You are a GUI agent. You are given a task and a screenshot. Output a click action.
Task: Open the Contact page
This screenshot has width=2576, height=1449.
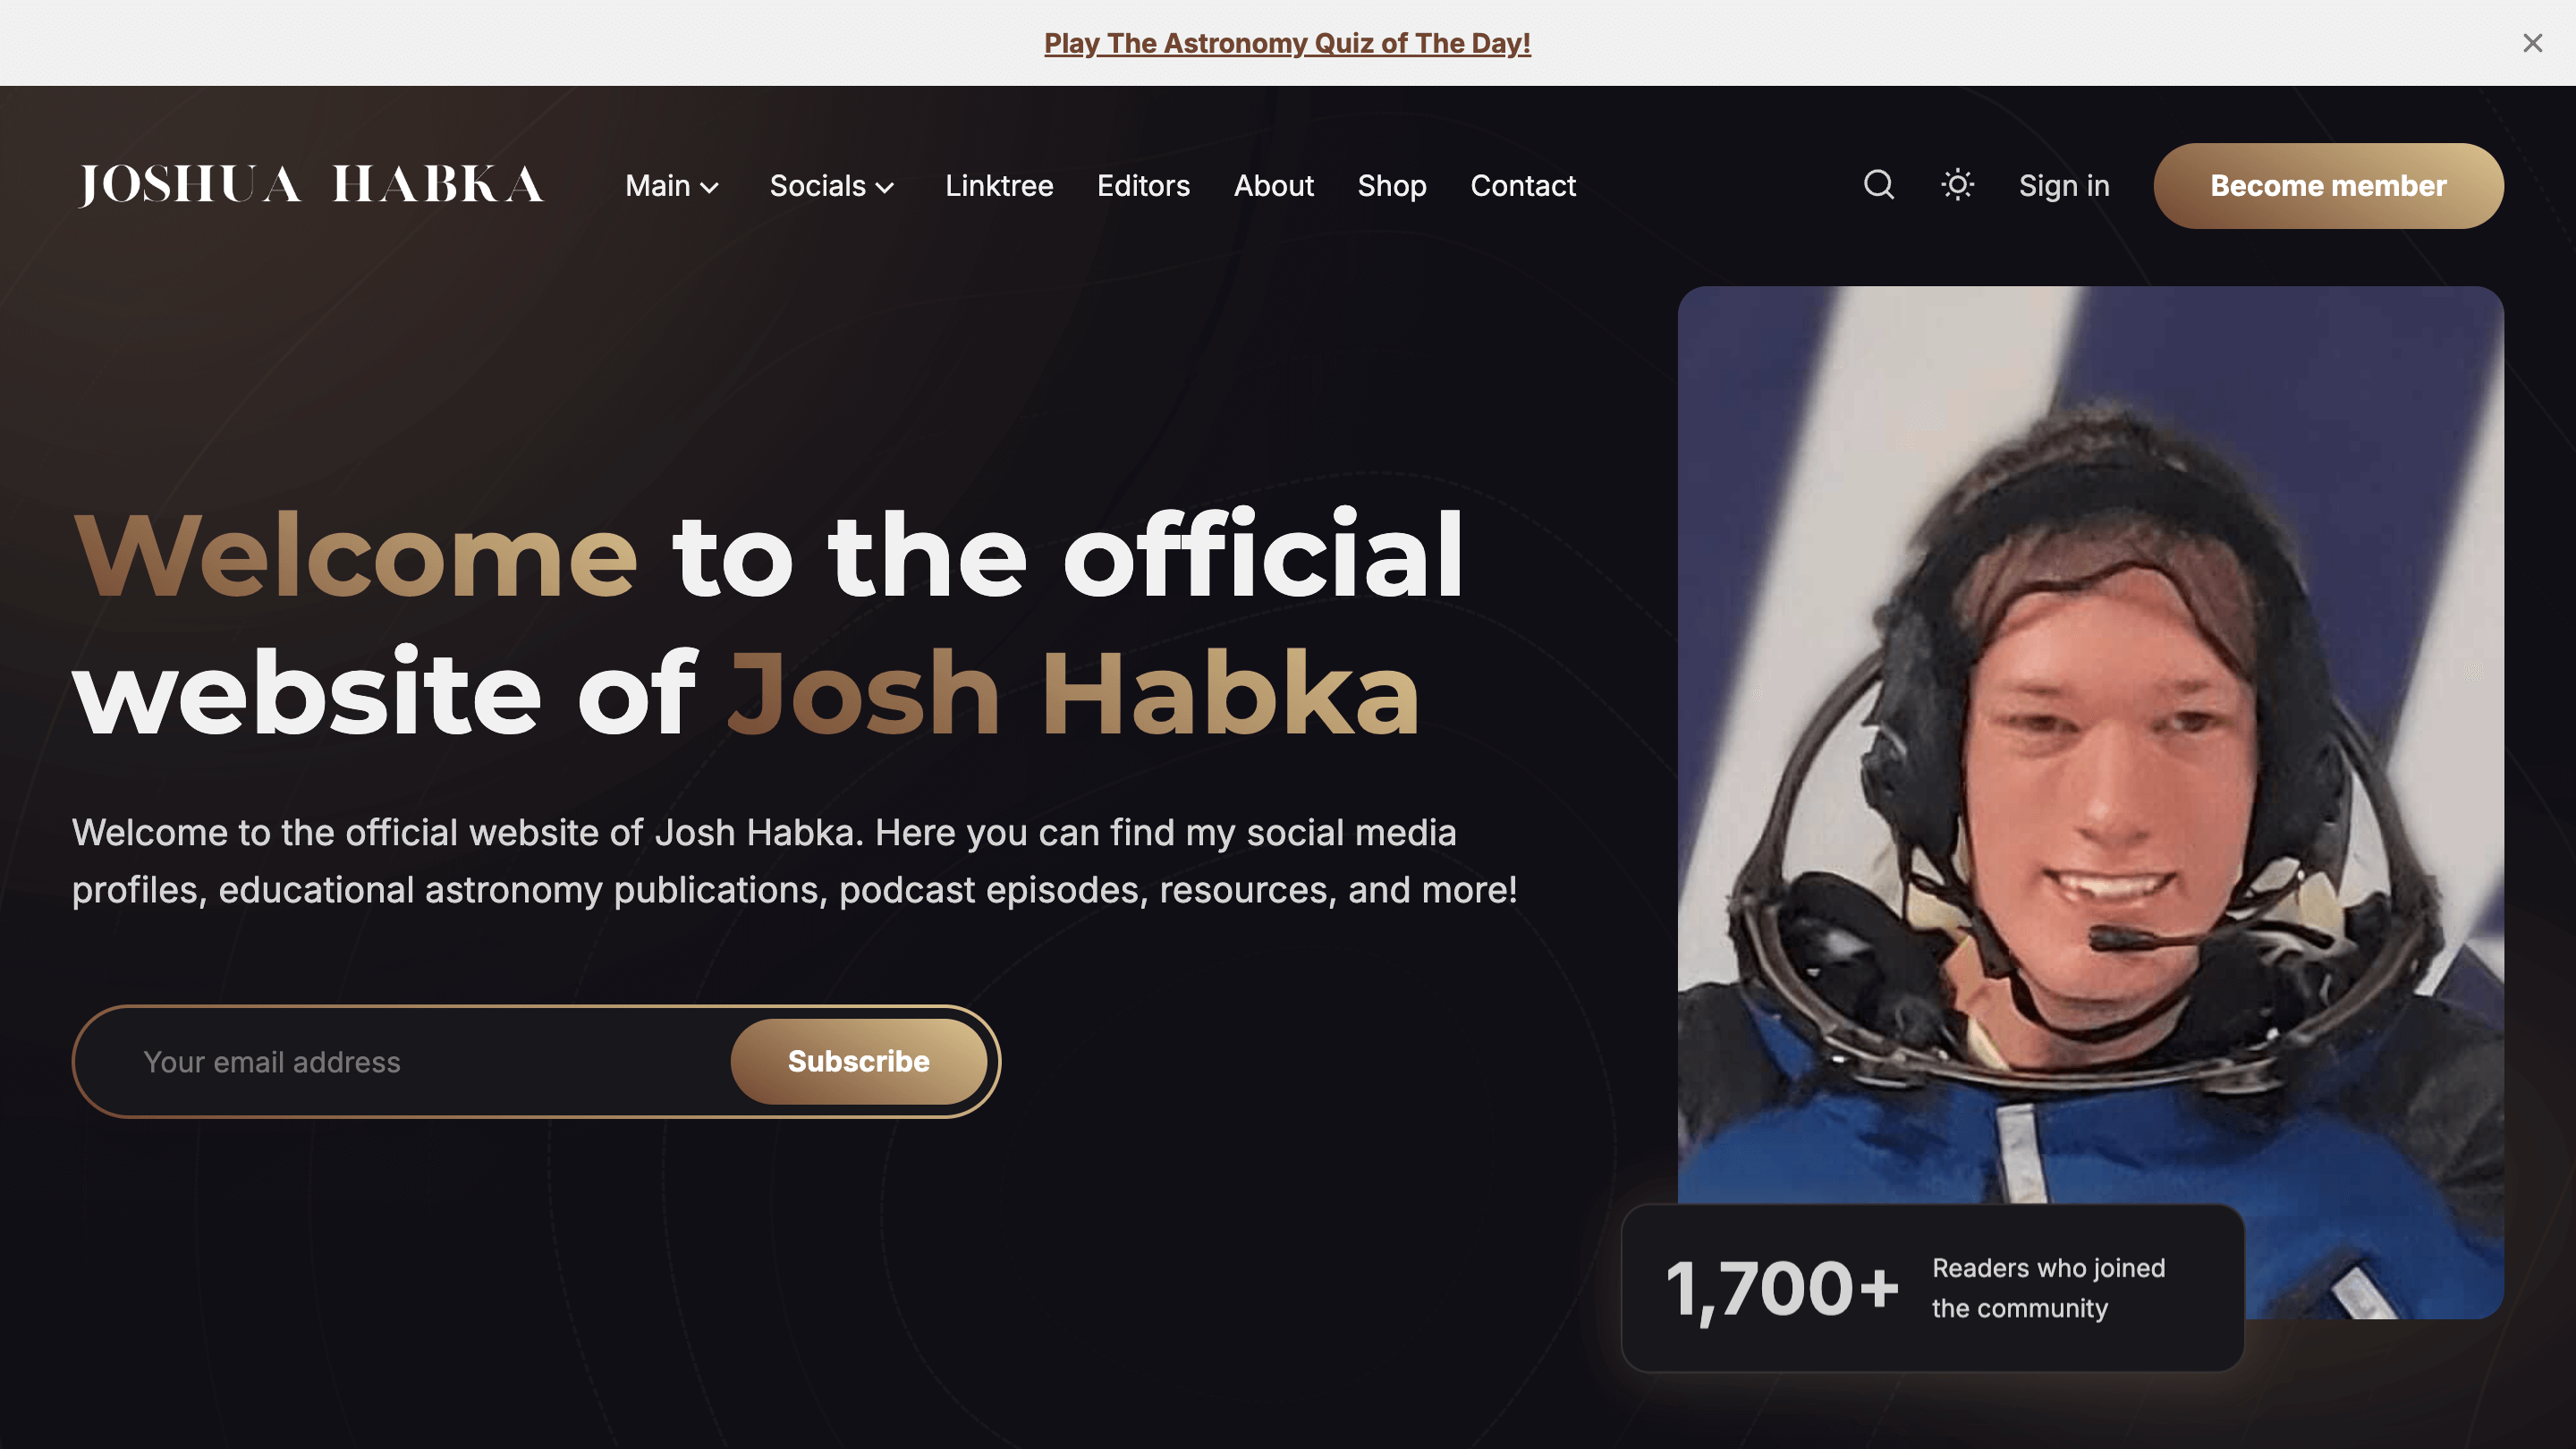(1522, 186)
